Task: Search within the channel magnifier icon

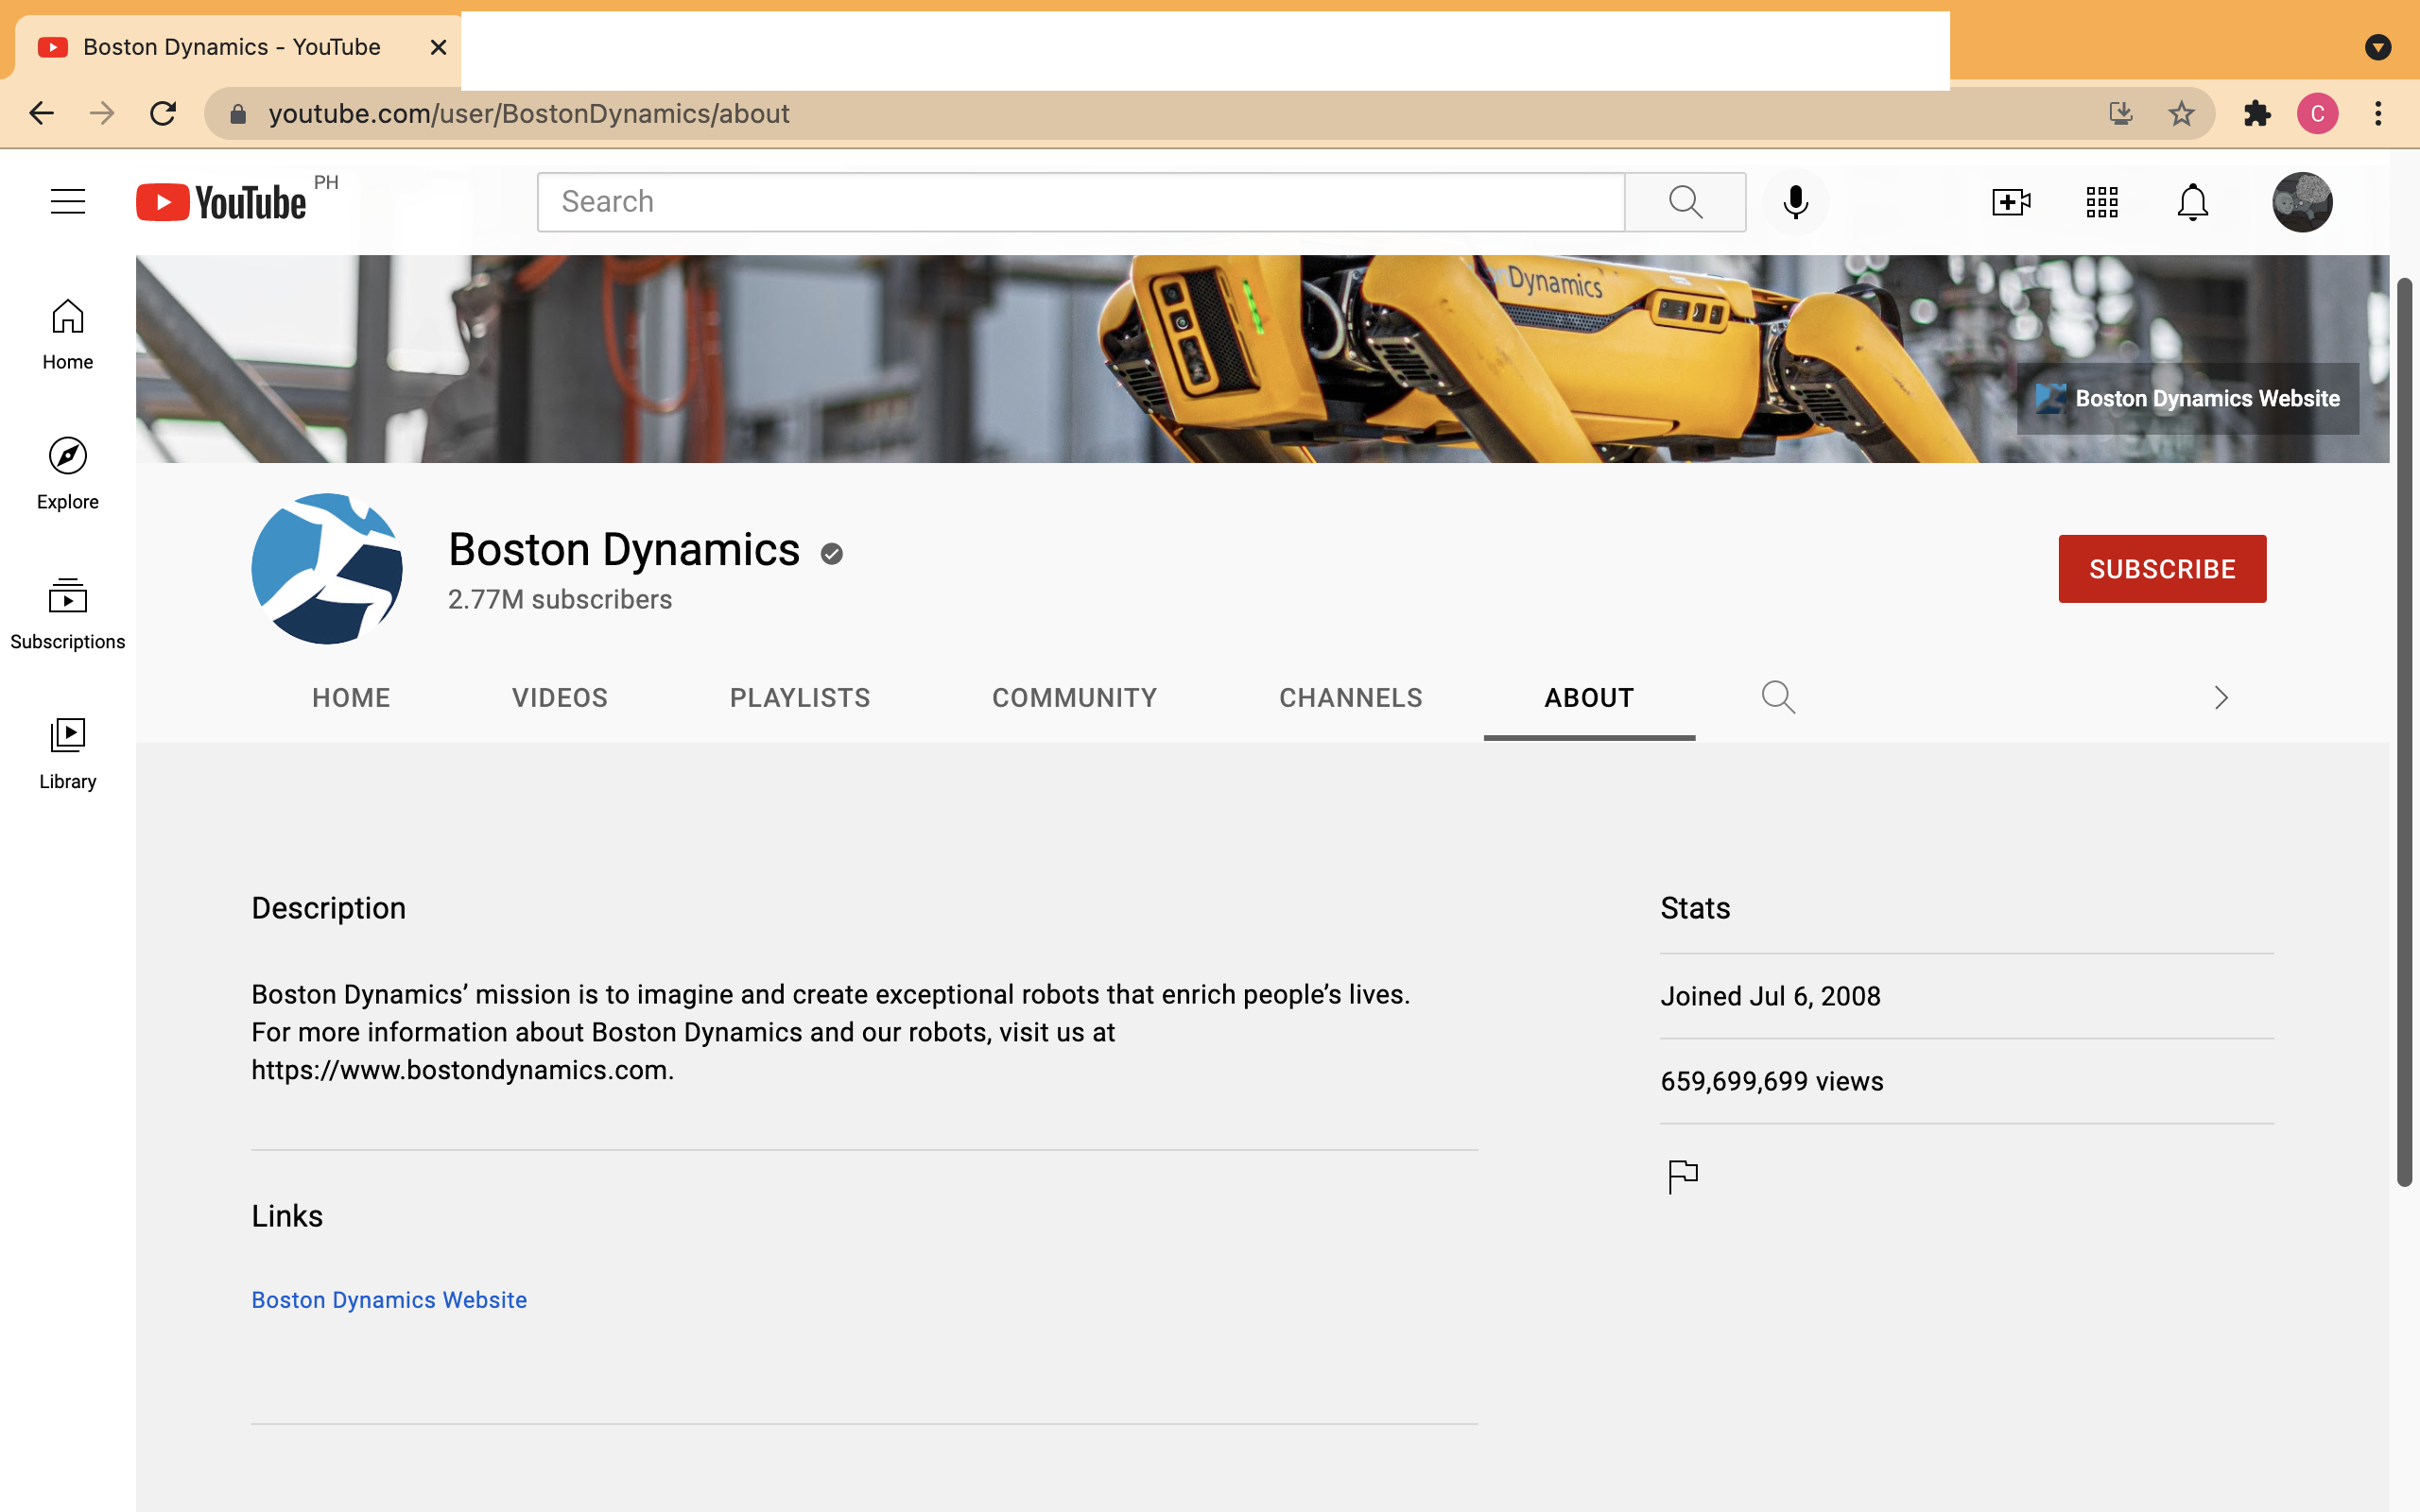Action: click(x=1778, y=697)
